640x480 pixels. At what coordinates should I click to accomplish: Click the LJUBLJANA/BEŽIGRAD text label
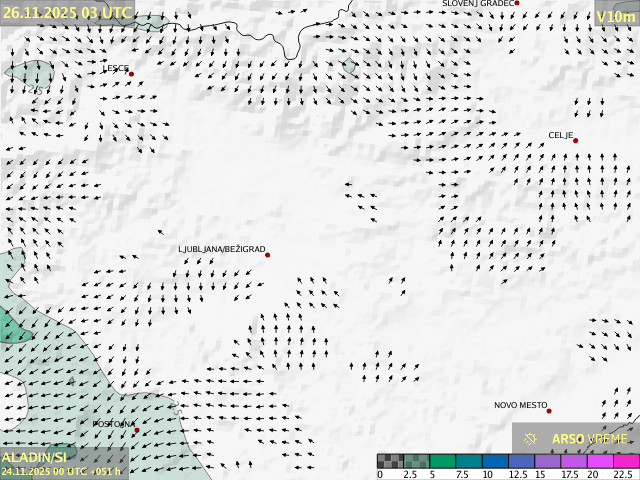222,249
